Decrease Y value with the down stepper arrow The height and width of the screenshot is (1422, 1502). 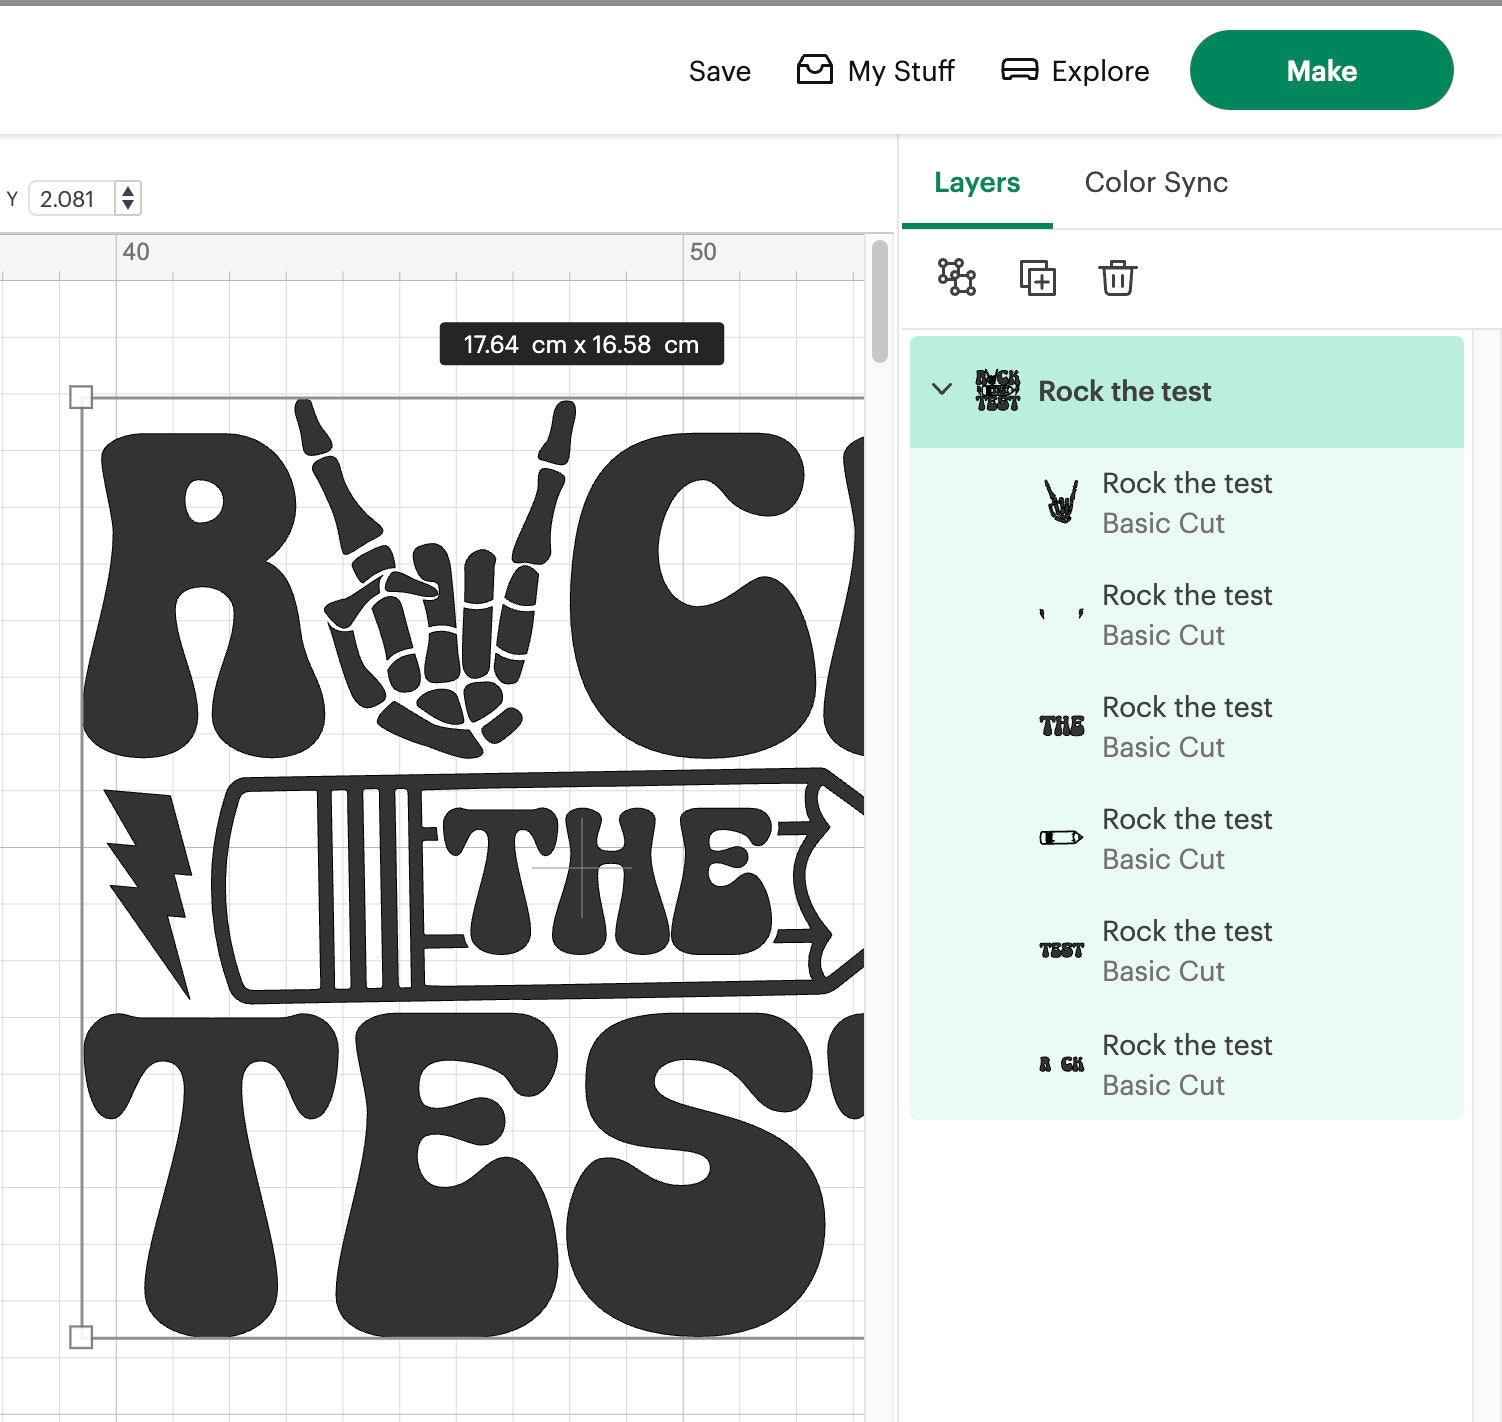click(x=128, y=205)
